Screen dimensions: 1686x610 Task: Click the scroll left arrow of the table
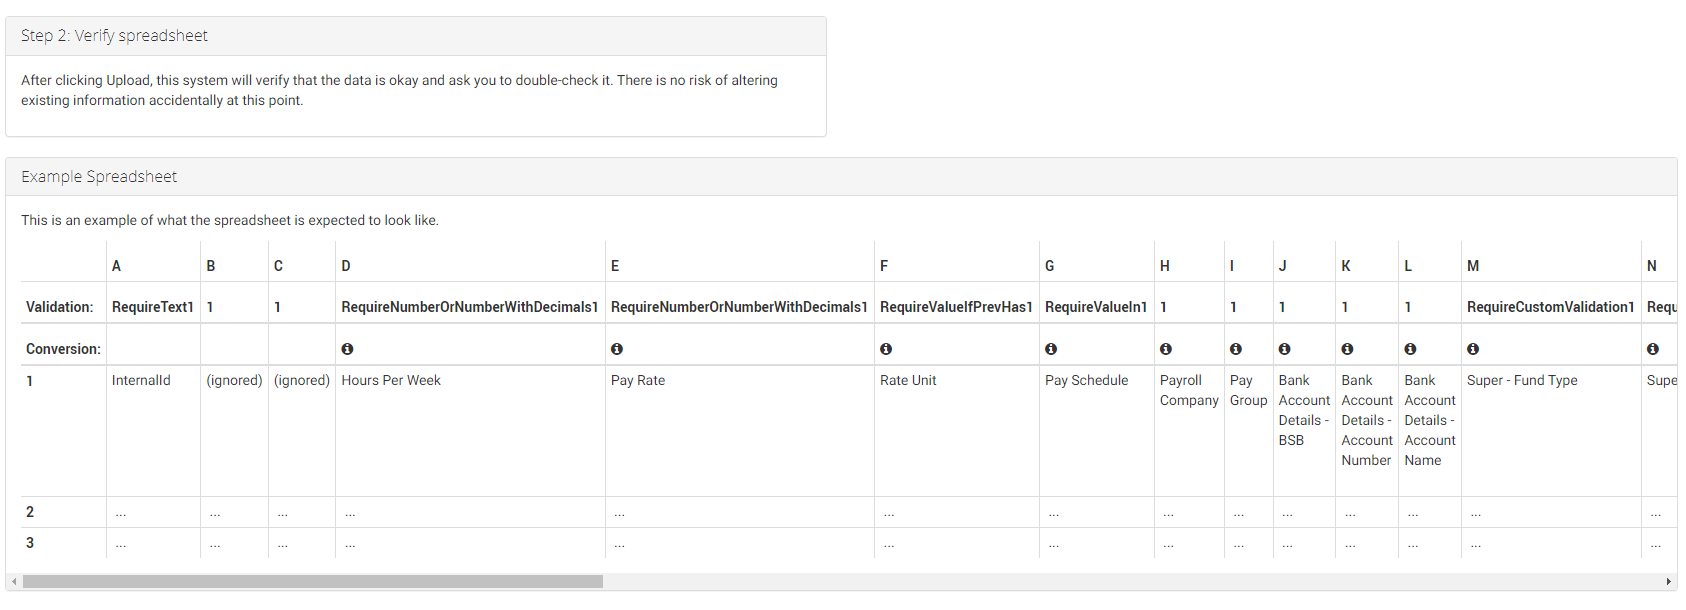click(14, 582)
